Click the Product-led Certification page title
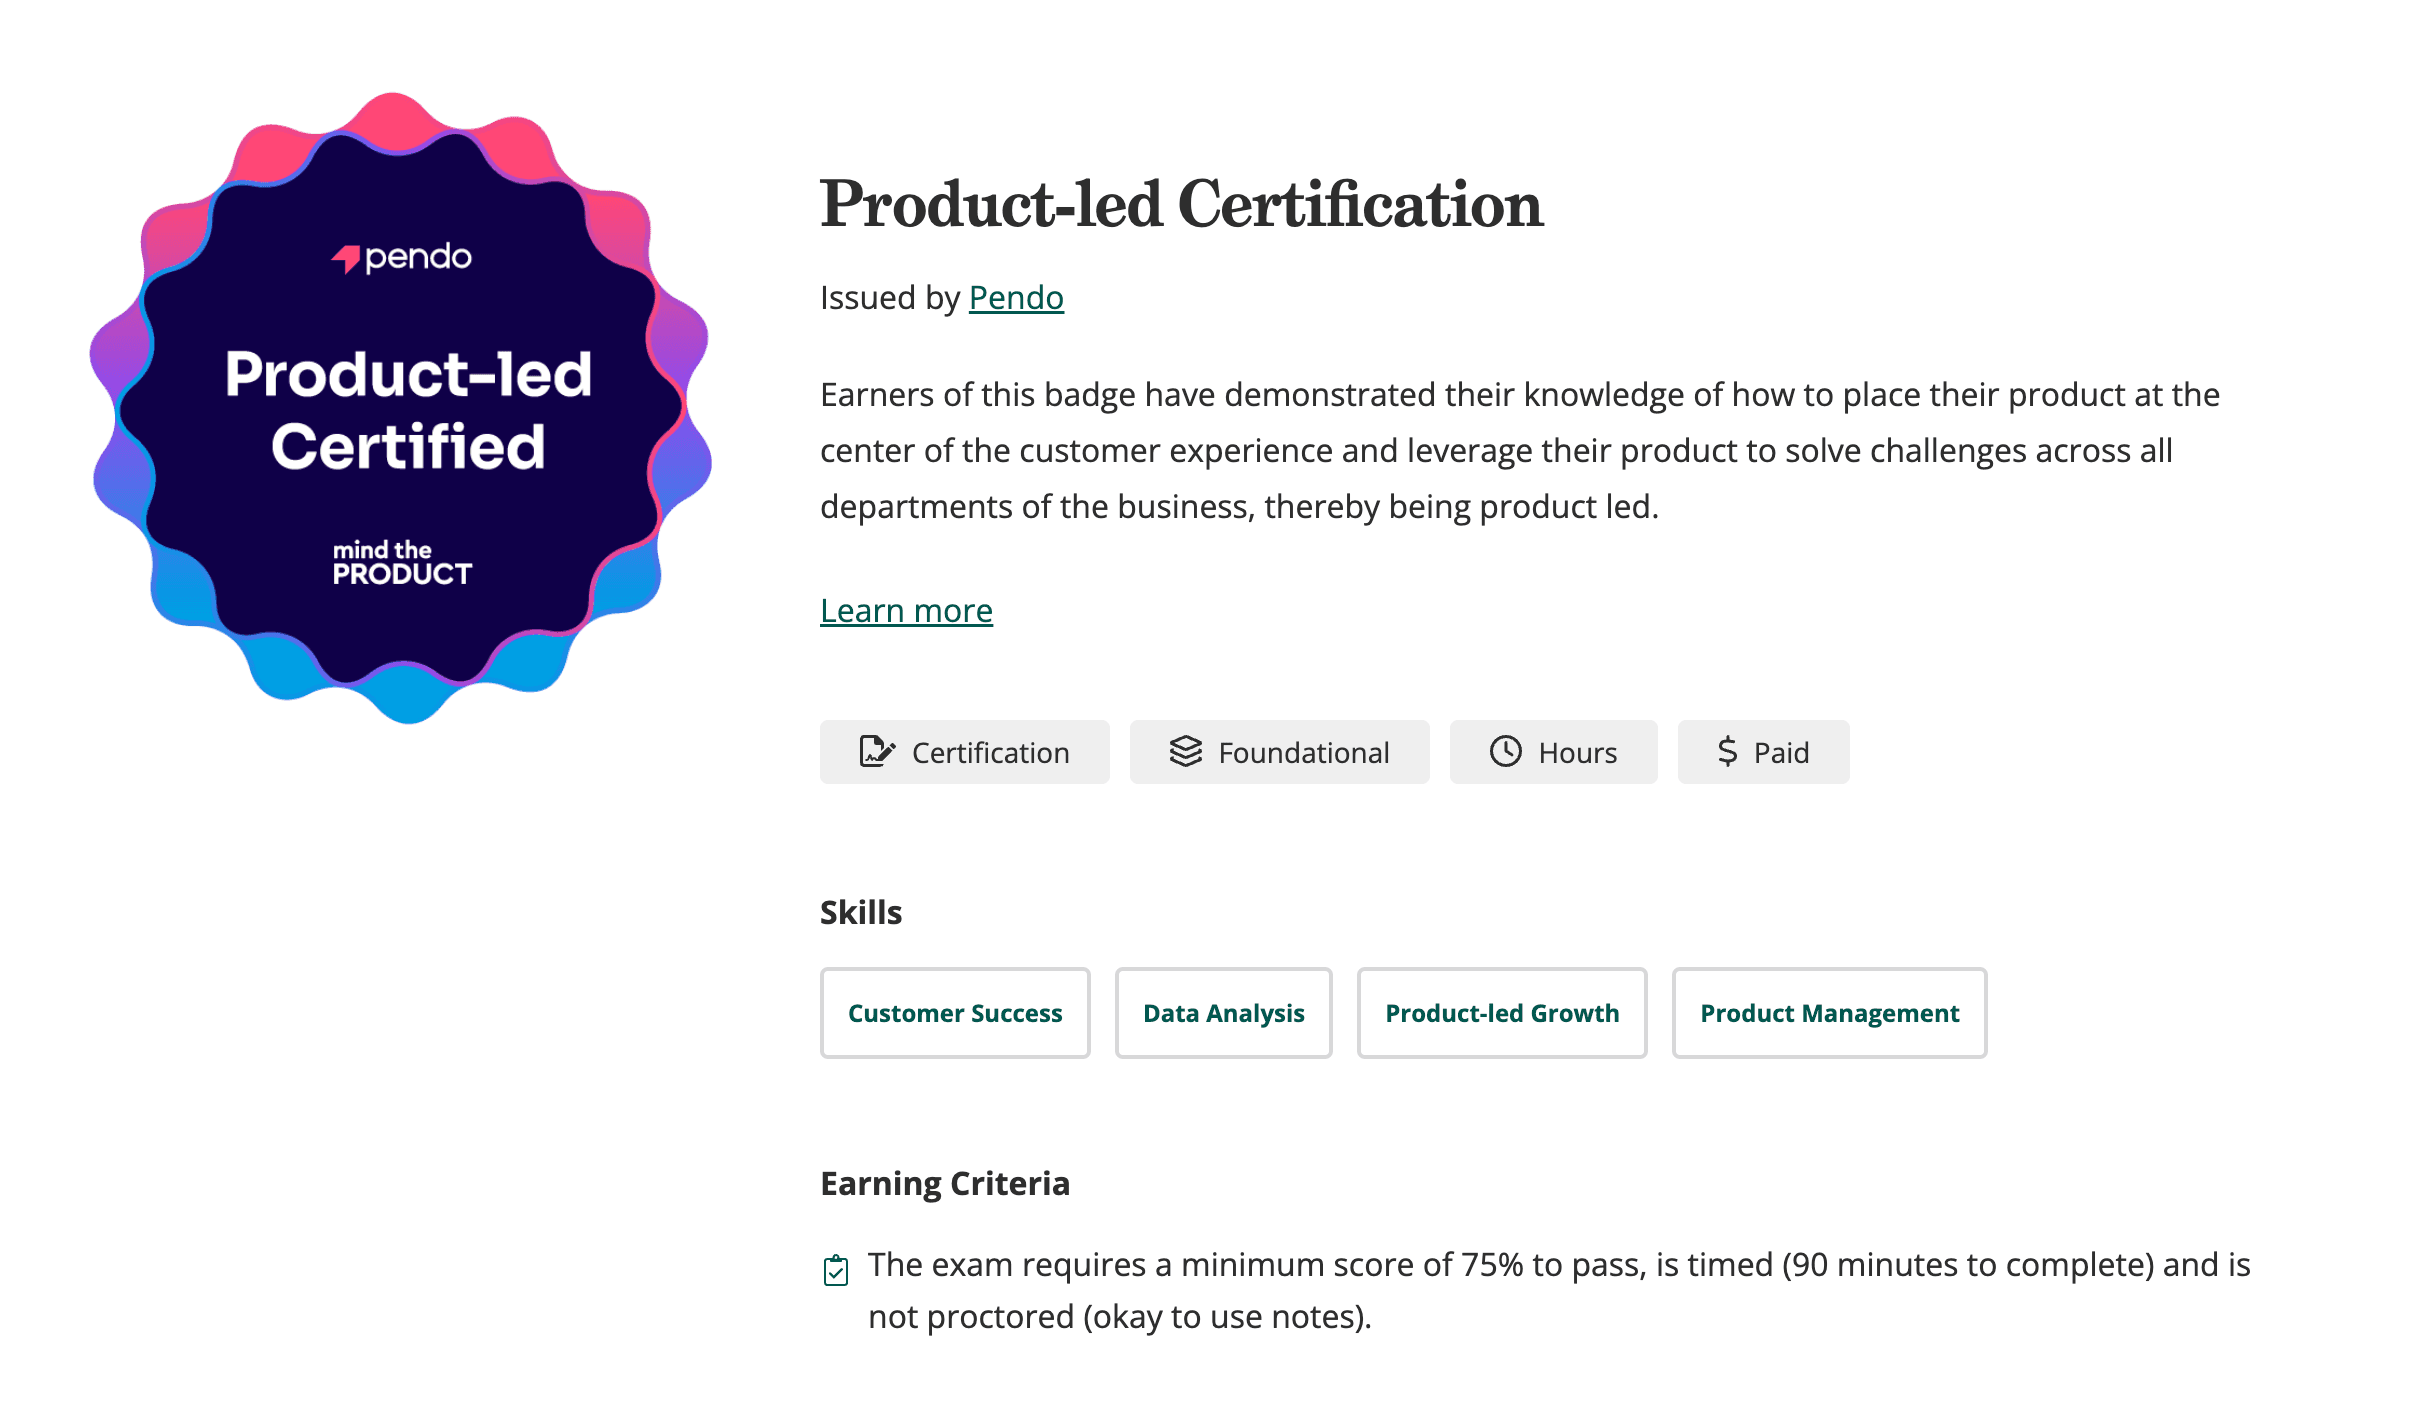Screen dimensions: 2418x1404 1181,205
